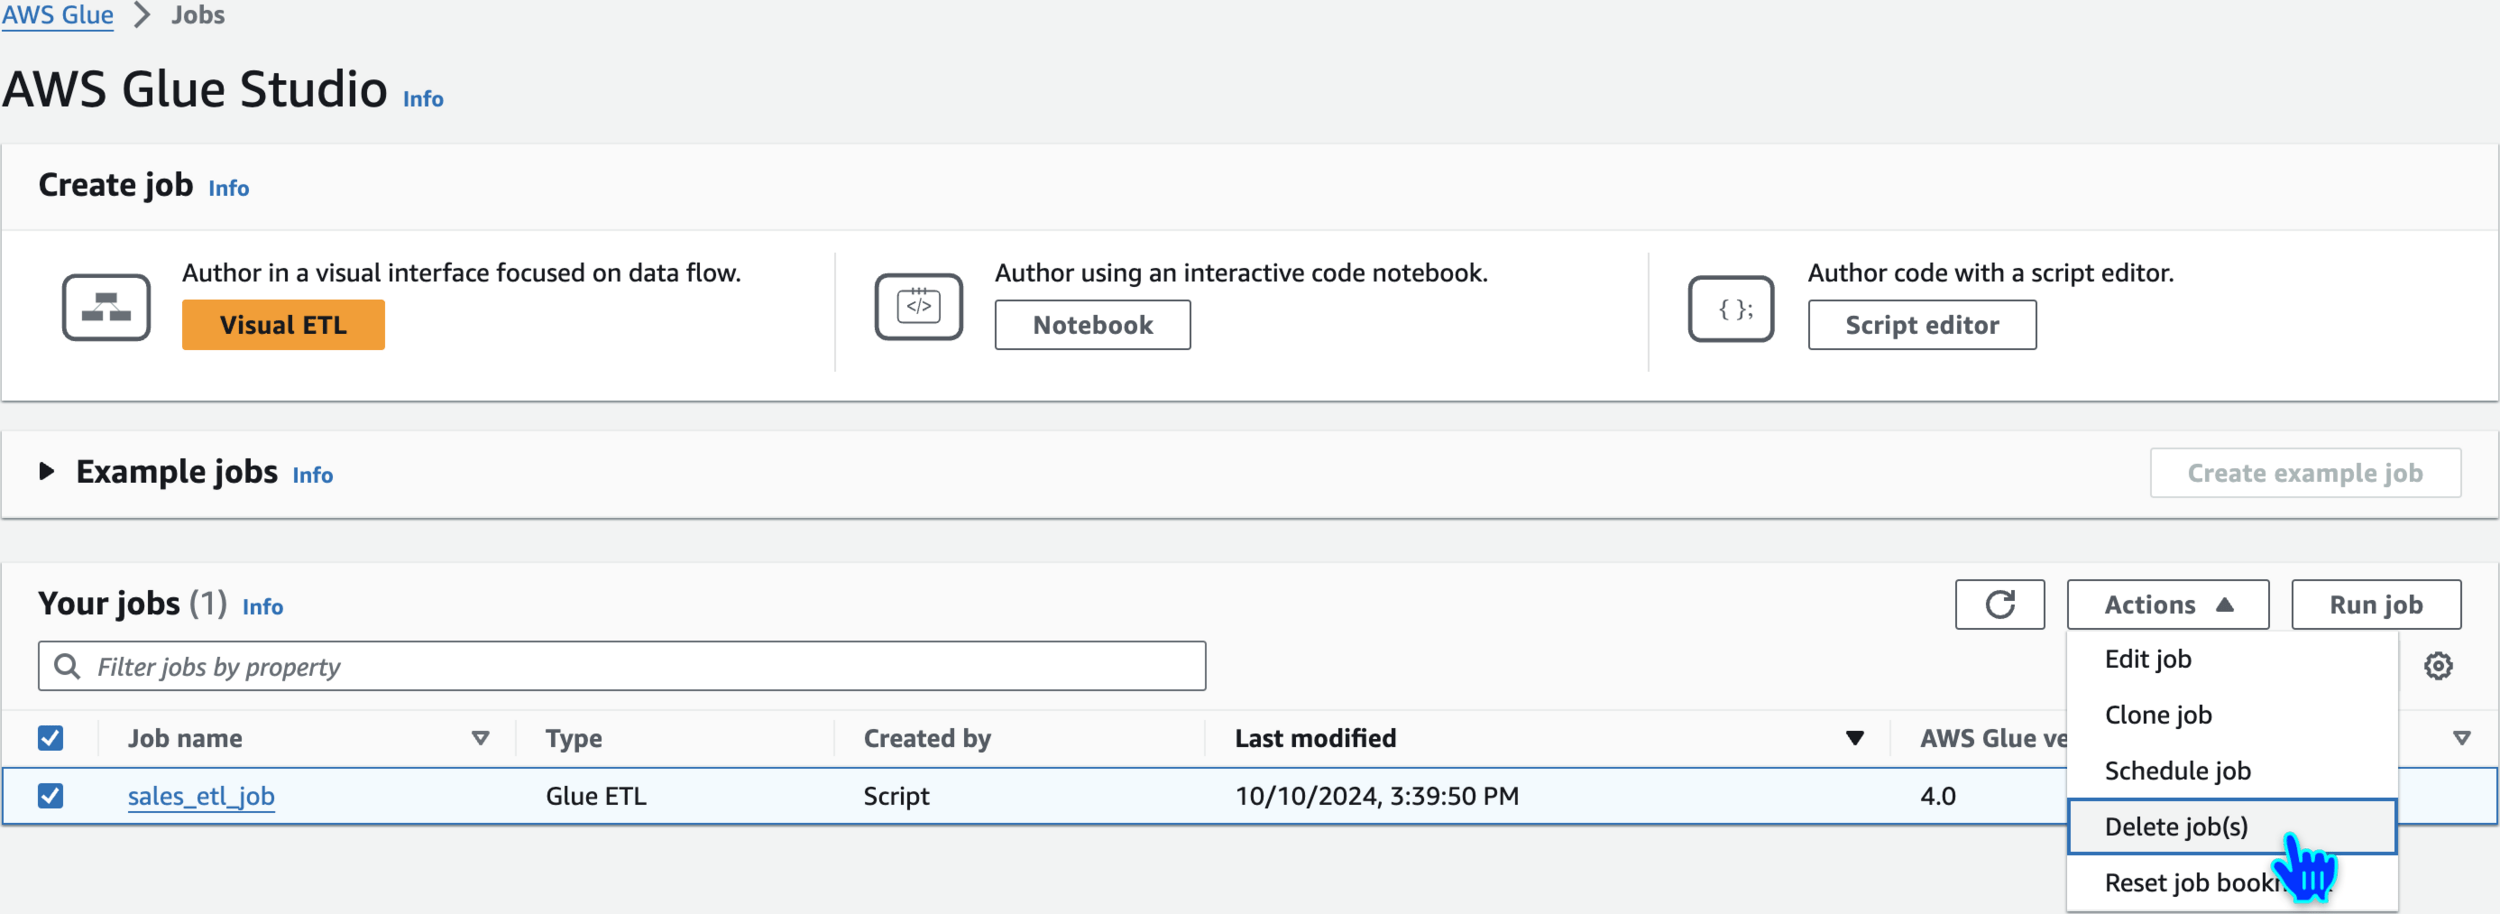Click the Last modified column header
2500x914 pixels.
click(x=1315, y=738)
